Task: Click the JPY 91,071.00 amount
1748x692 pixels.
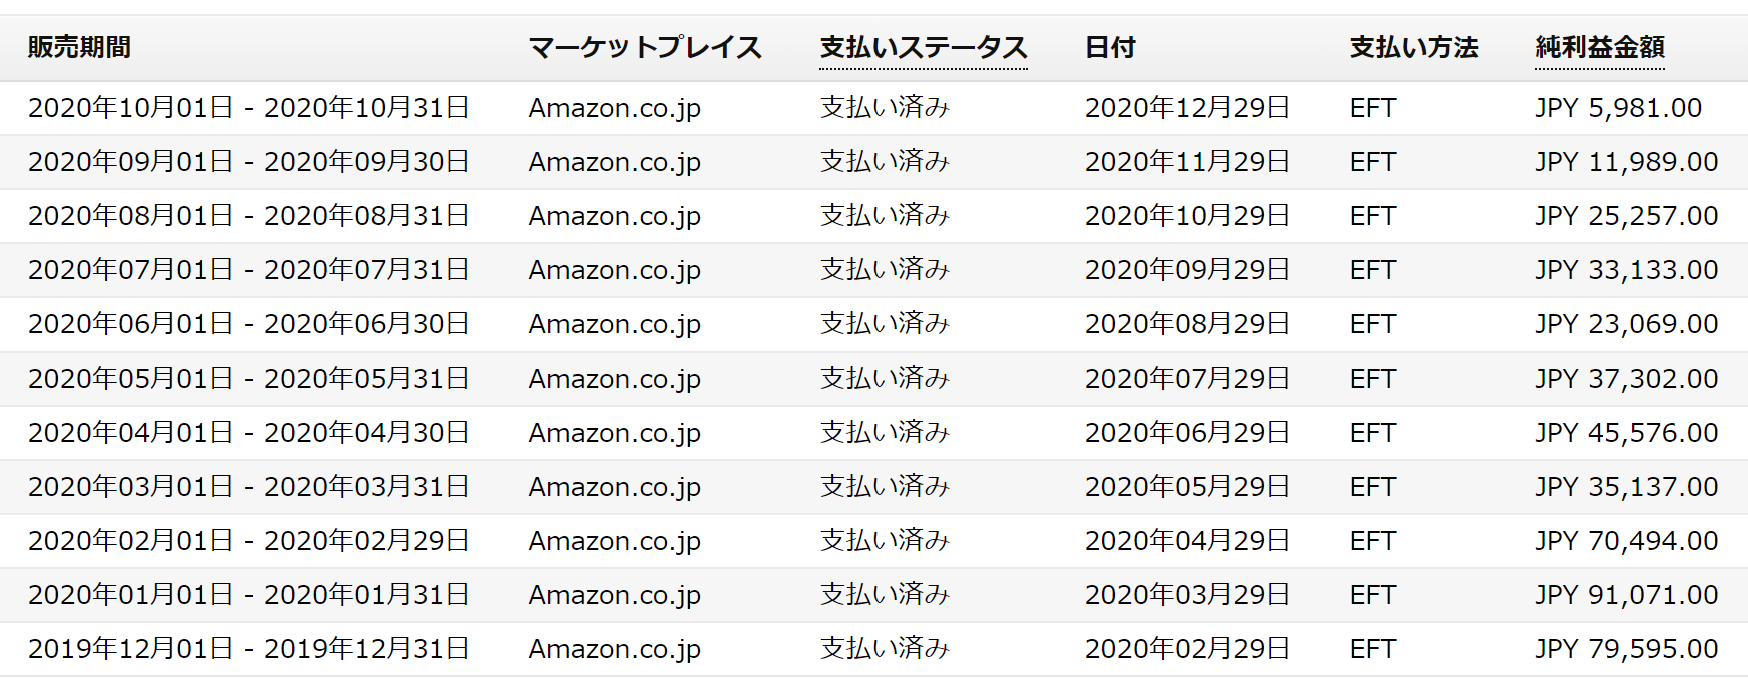Action: (1626, 595)
